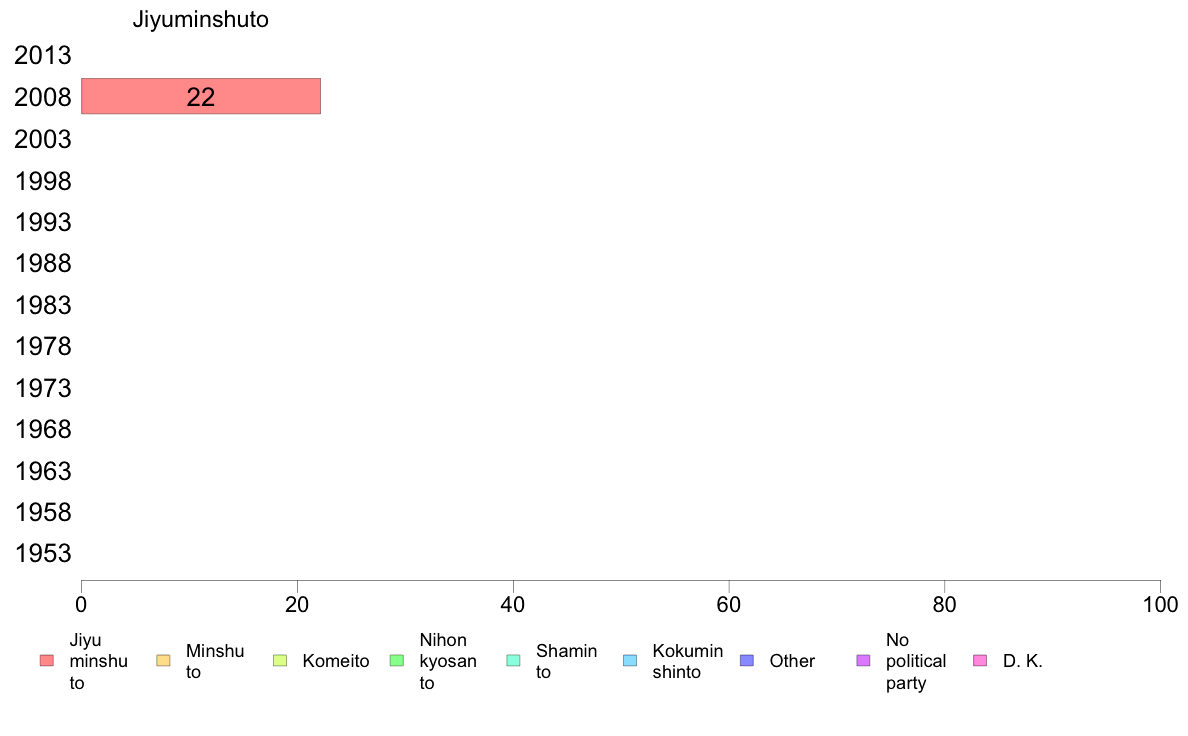
Task: Click the Komeito legend text
Action: [336, 661]
